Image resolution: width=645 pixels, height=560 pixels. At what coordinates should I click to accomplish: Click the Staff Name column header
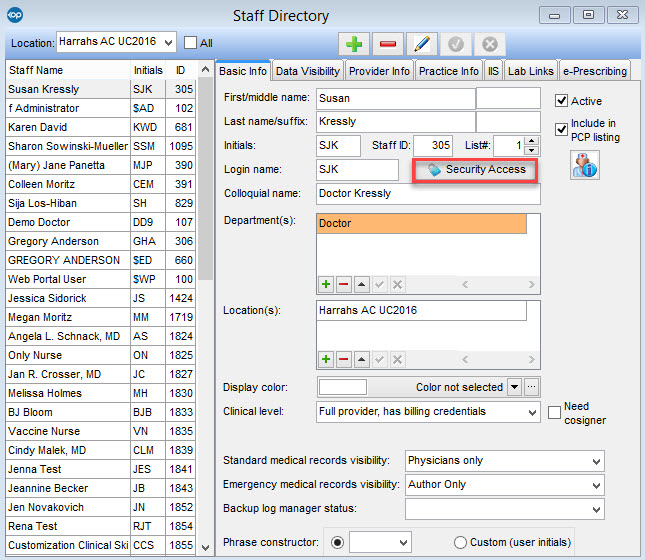click(68, 70)
